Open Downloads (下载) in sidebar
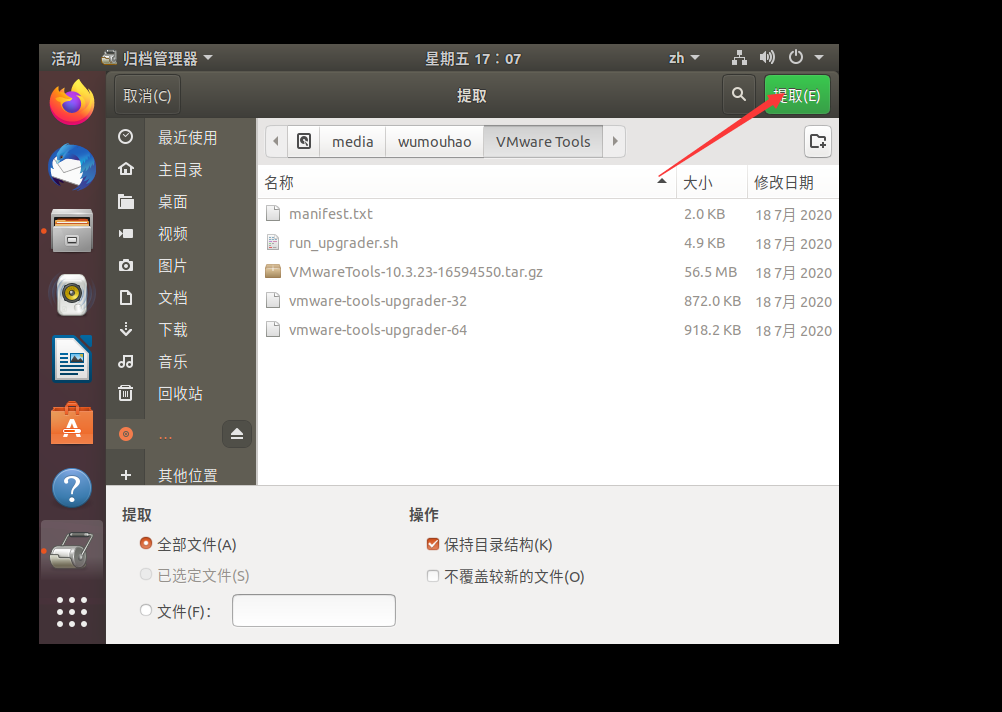 [x=181, y=329]
